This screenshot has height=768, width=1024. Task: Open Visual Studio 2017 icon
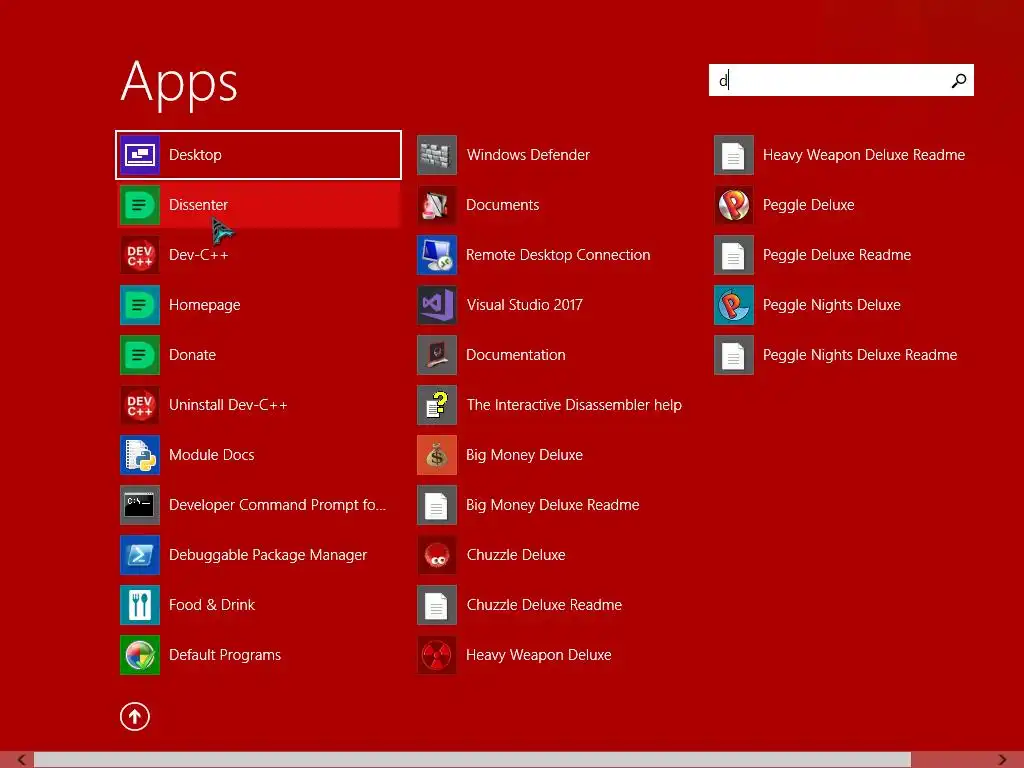[x=437, y=305]
